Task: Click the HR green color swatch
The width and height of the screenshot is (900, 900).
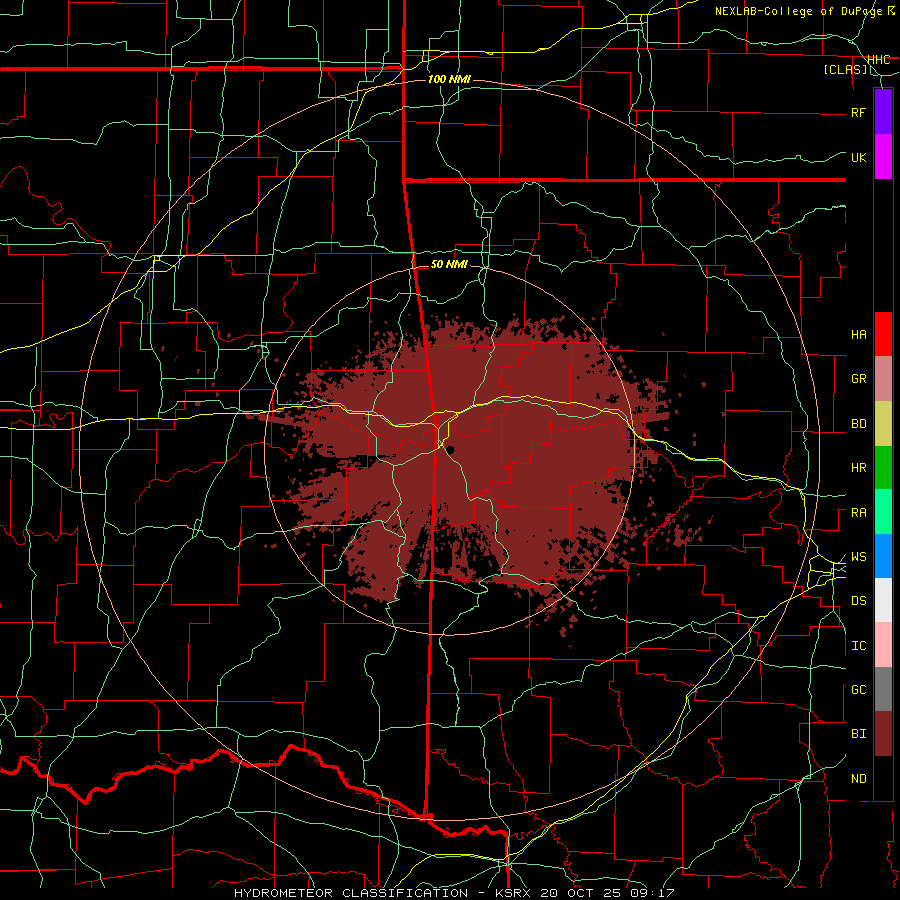Action: pos(883,468)
